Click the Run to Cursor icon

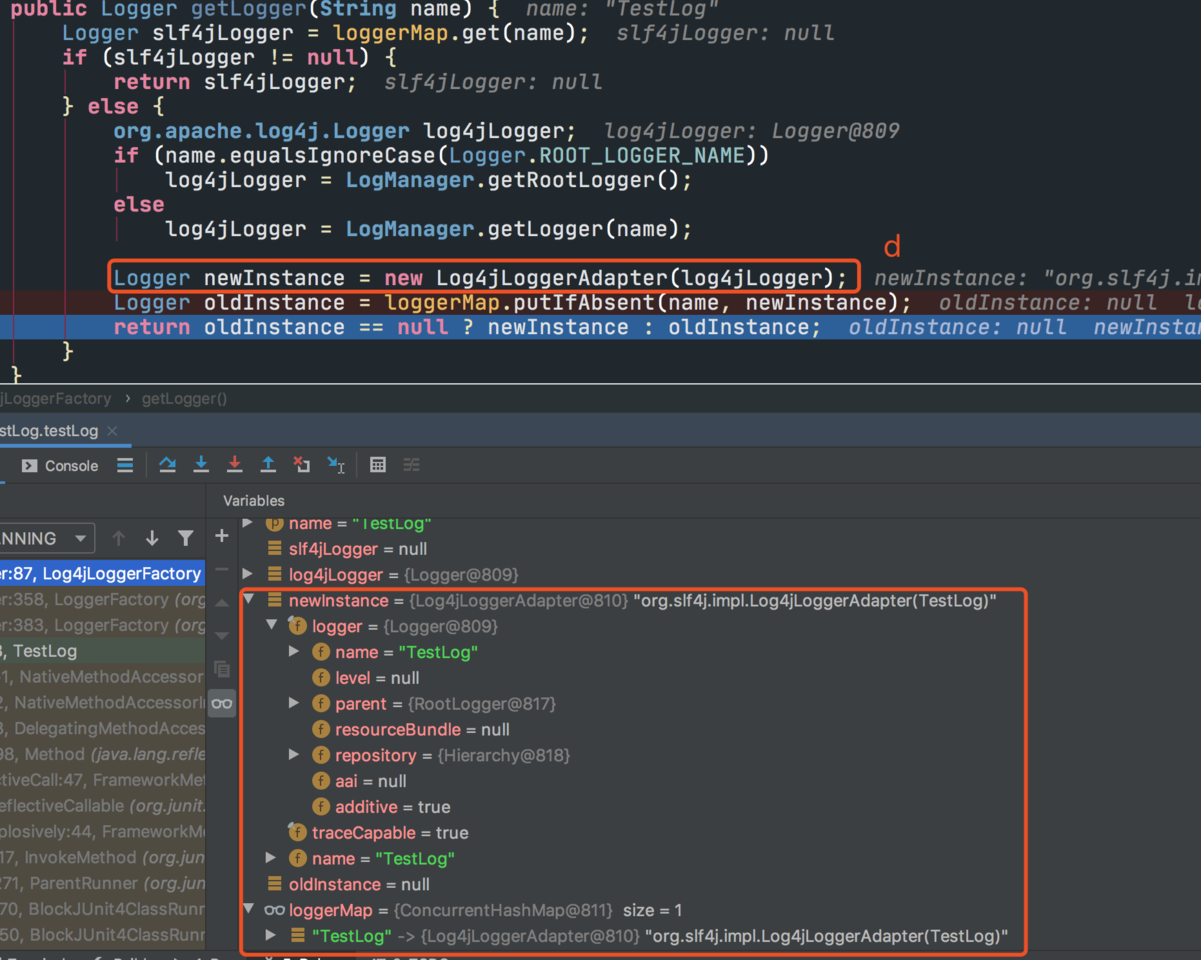[x=336, y=465]
